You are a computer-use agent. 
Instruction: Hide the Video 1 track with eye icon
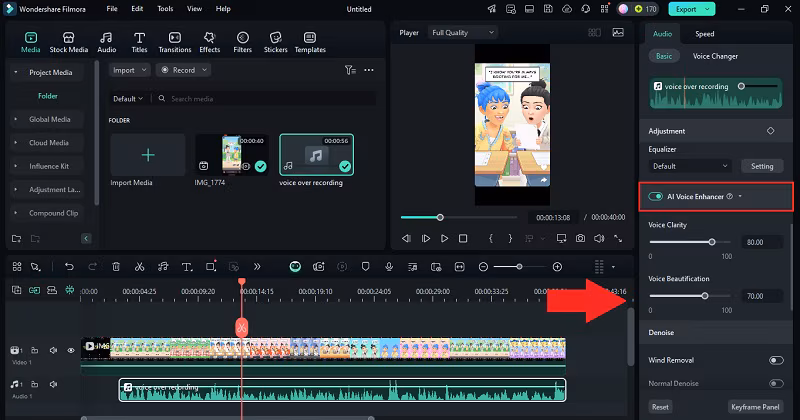pyautogui.click(x=71, y=351)
